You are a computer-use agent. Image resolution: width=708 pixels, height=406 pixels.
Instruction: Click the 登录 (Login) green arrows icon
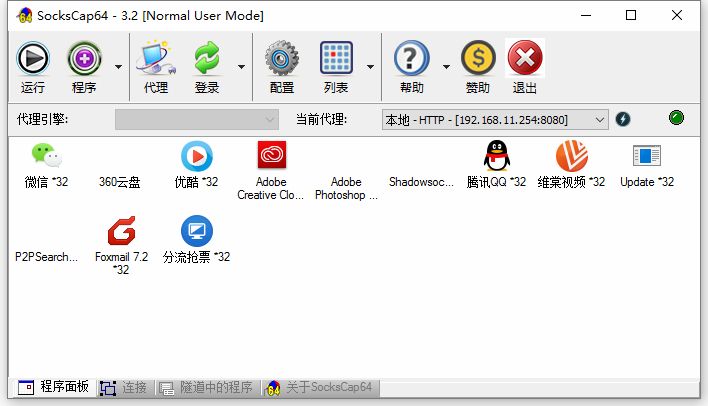point(207,58)
